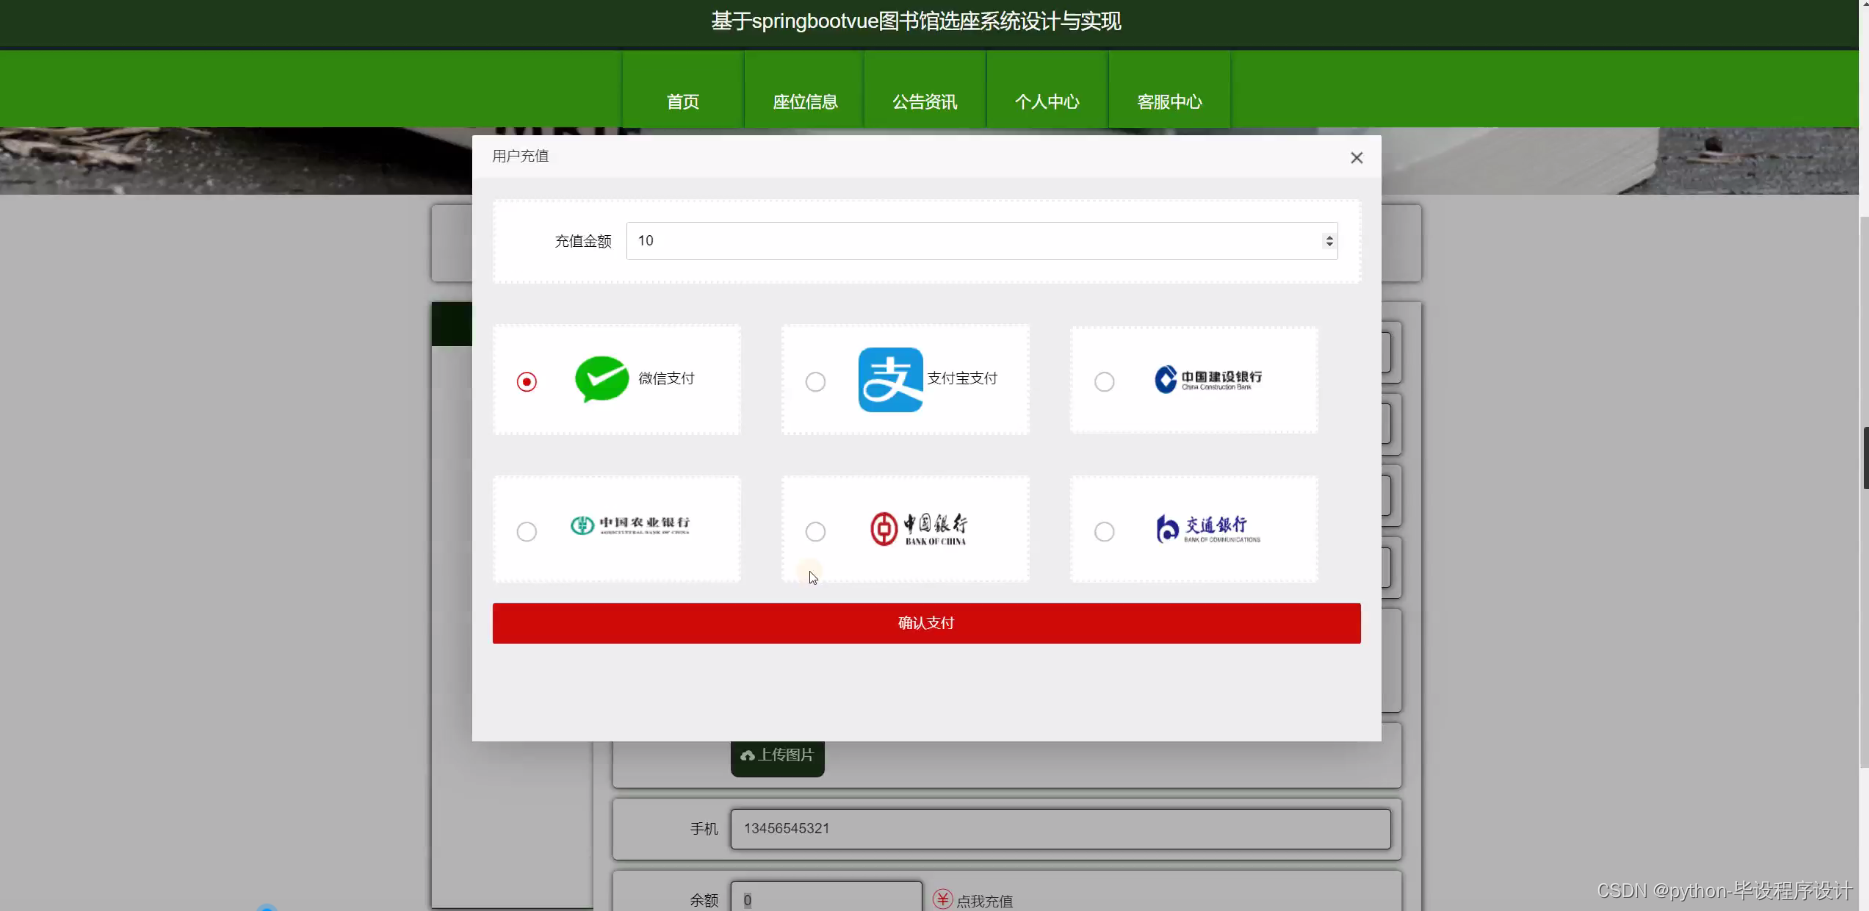The height and width of the screenshot is (911, 1869).
Task: Switch to the 个人中心 tab
Action: 1047,101
